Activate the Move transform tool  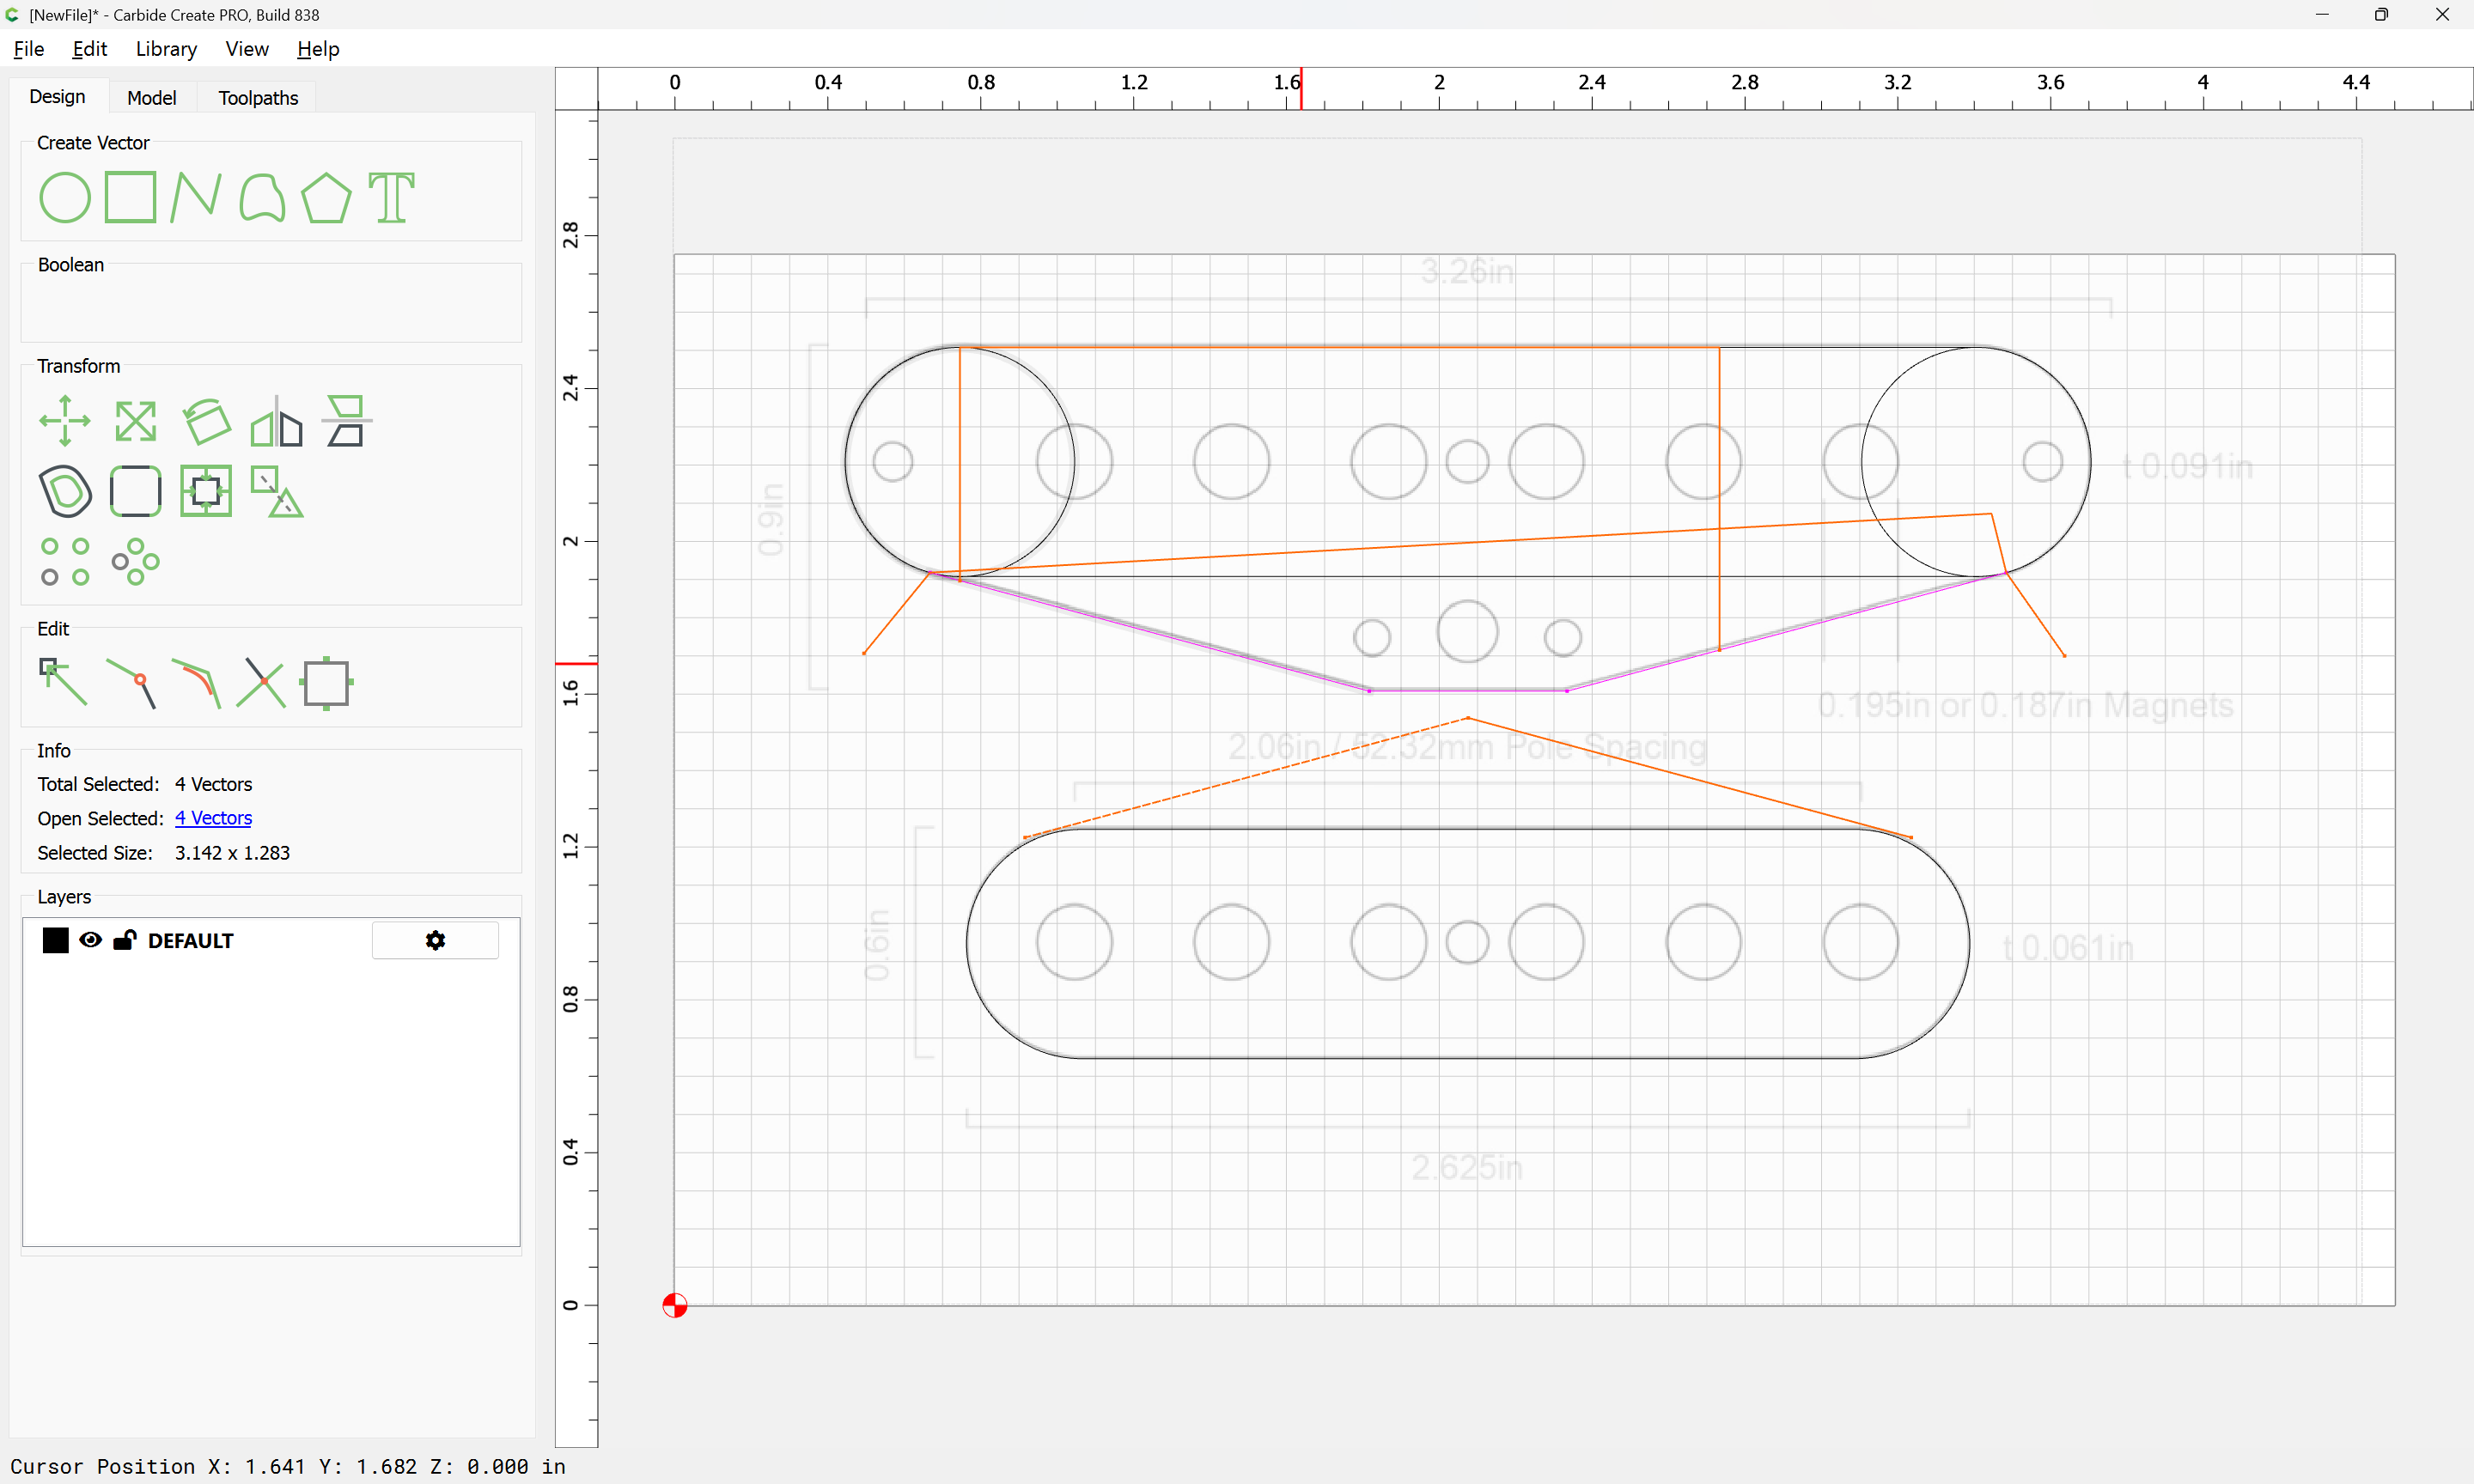pyautogui.click(x=65, y=421)
